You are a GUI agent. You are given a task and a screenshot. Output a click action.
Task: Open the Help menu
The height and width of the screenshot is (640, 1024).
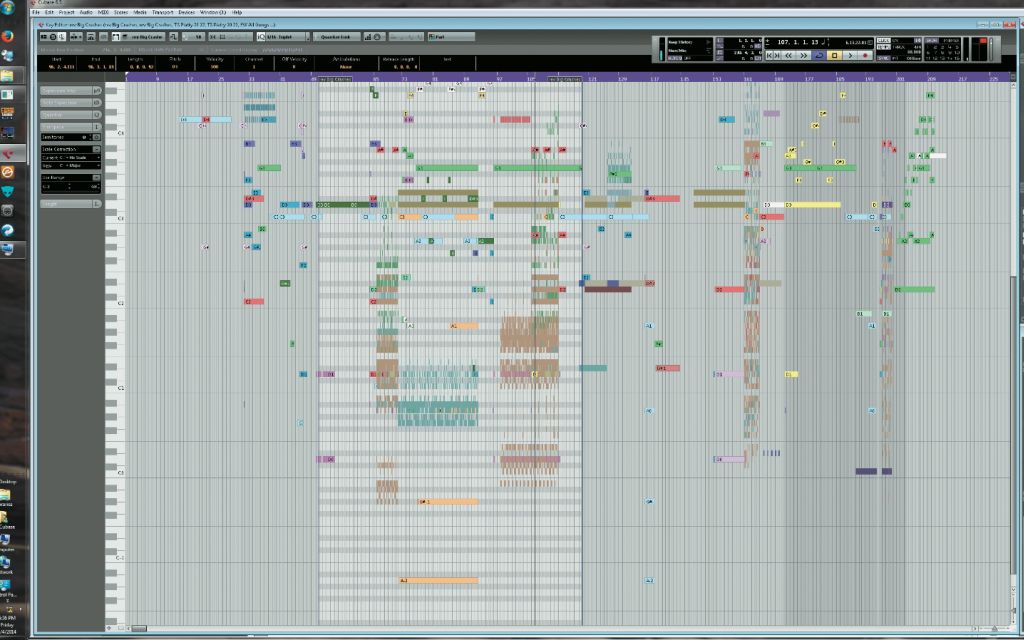click(x=237, y=12)
